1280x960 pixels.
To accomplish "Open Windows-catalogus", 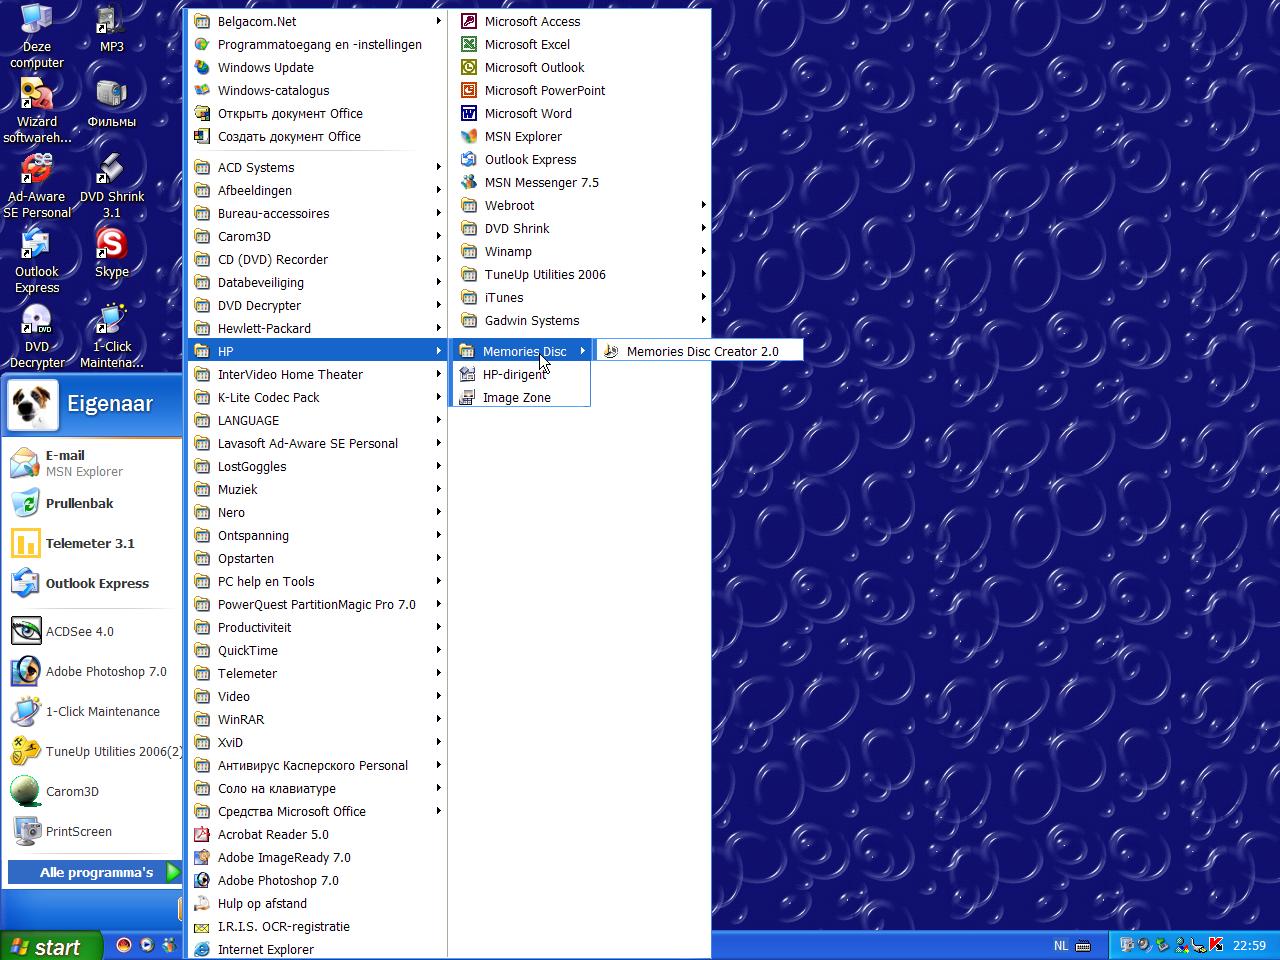I will (x=317, y=90).
